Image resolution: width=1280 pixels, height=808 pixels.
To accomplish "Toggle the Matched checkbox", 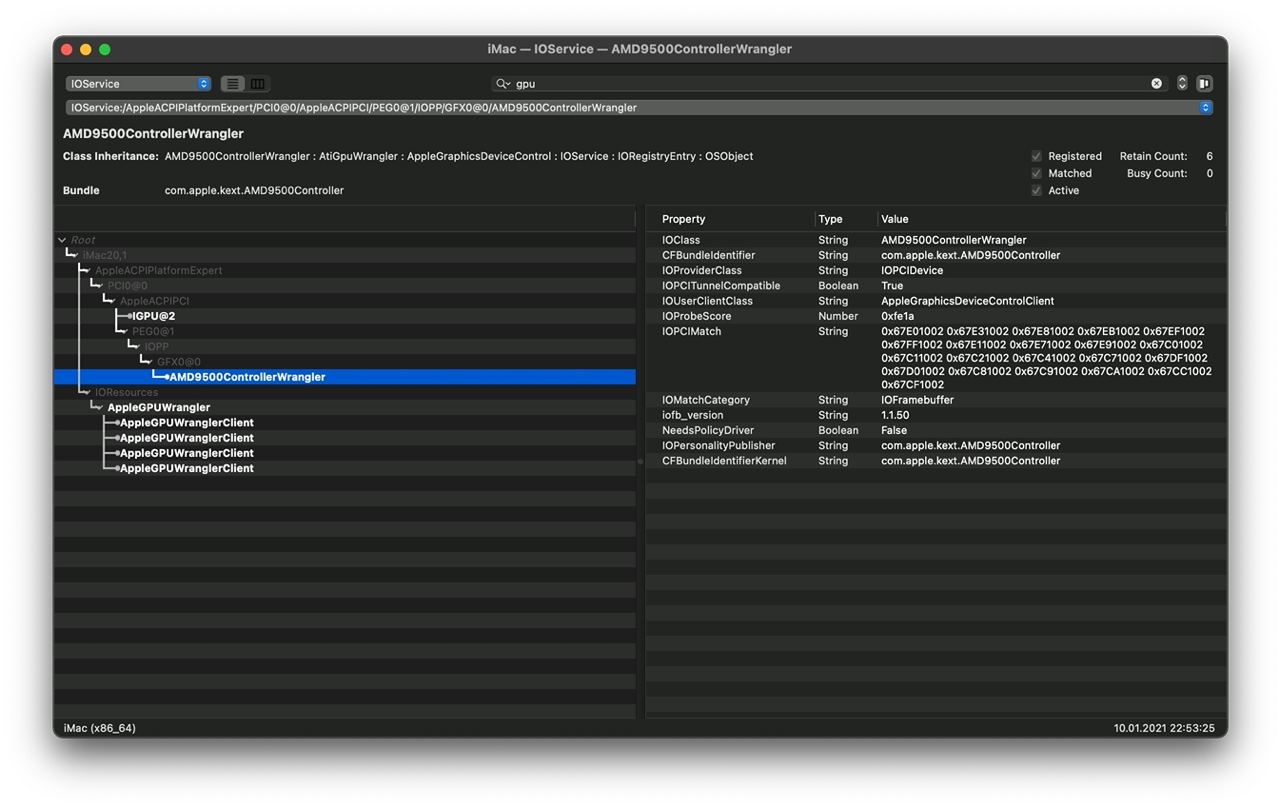I will click(x=1036, y=173).
